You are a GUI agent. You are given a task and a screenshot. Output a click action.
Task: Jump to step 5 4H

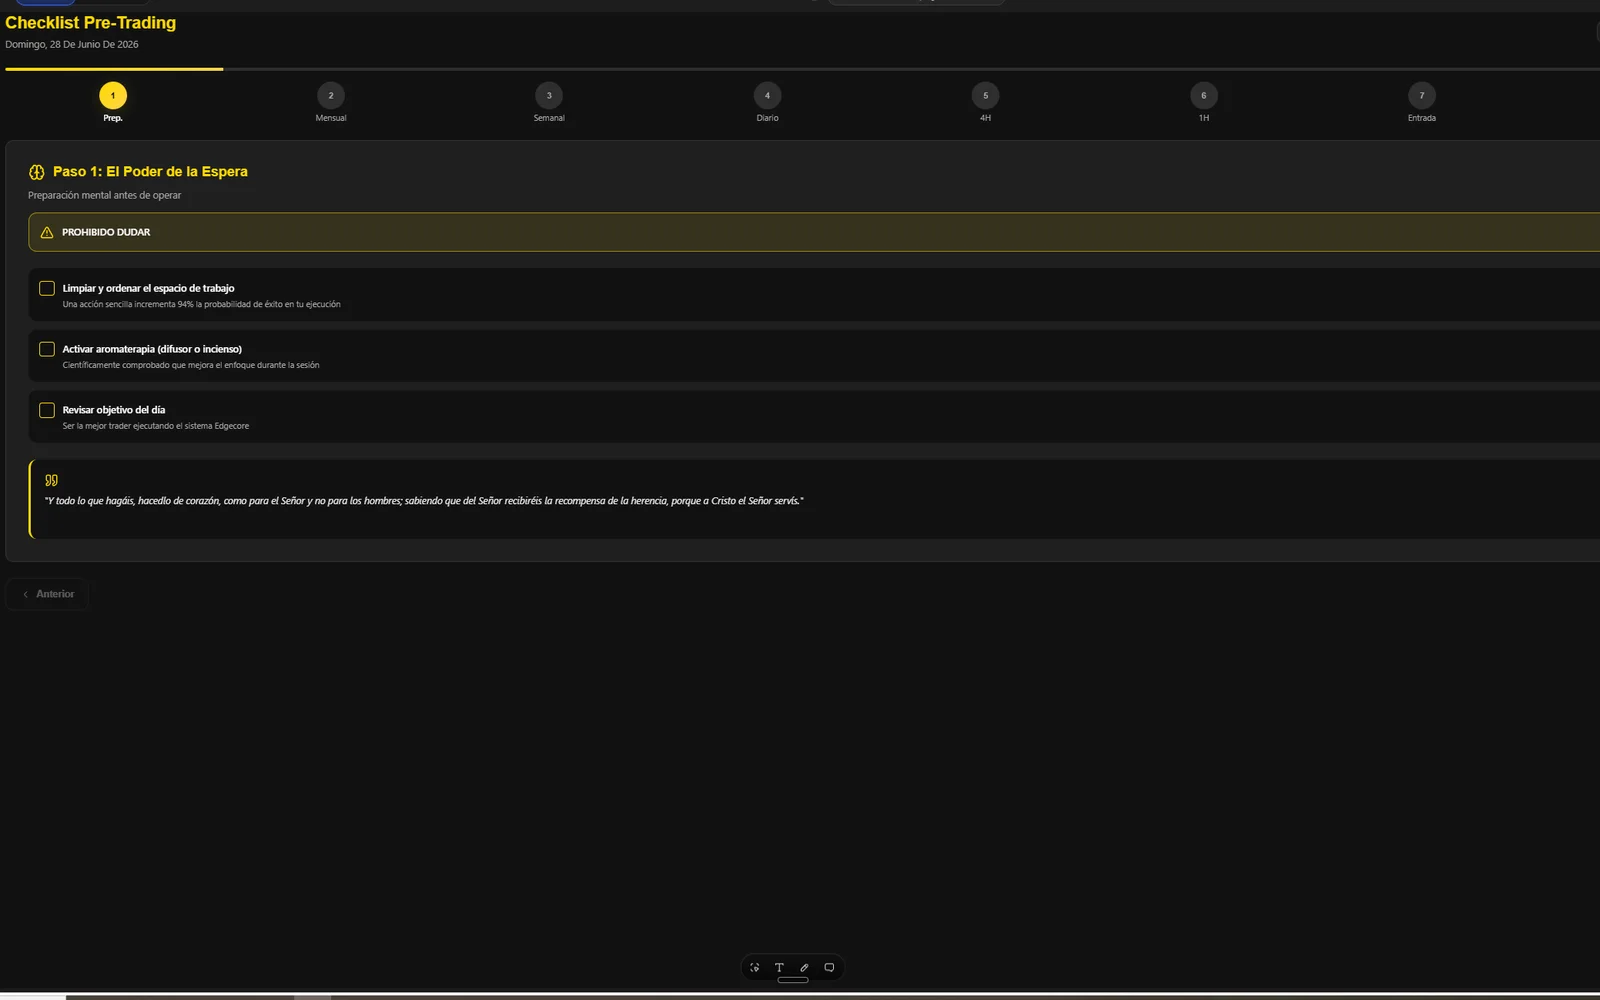pos(985,96)
